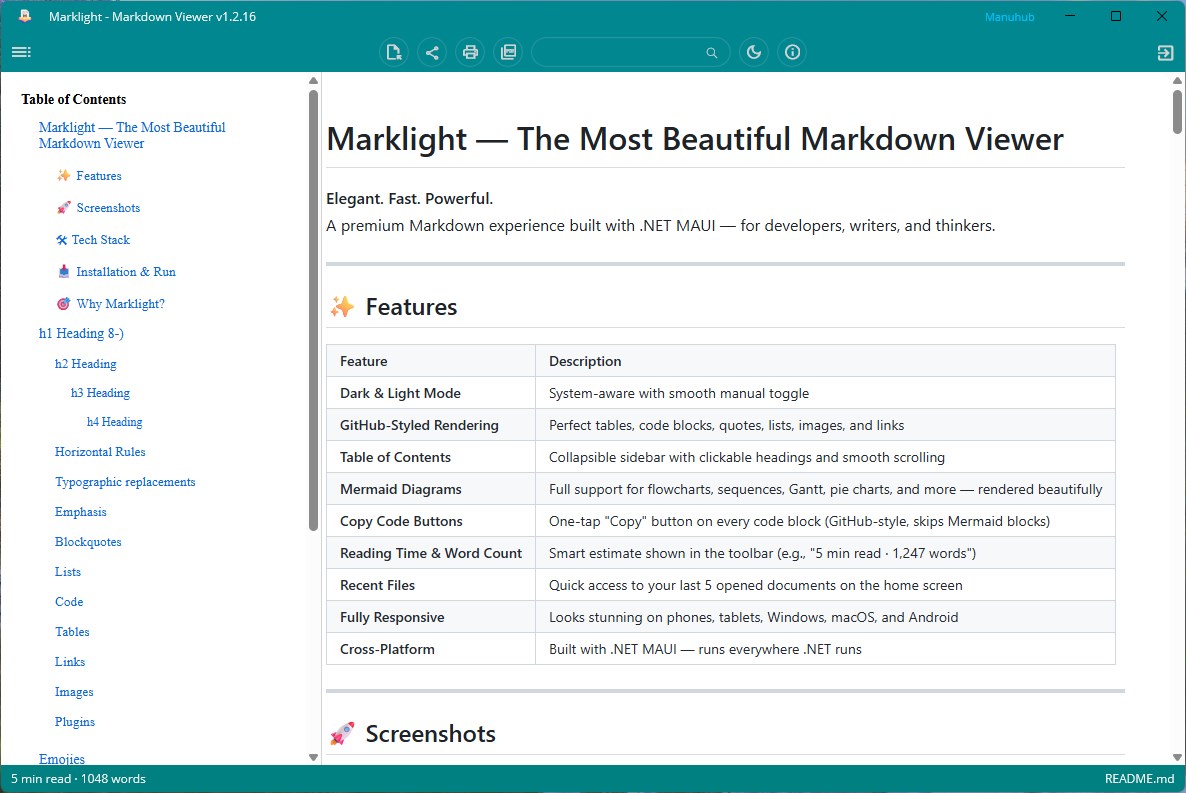This screenshot has height=793, width=1186.
Task: Click the export to PDF icon
Action: point(508,52)
